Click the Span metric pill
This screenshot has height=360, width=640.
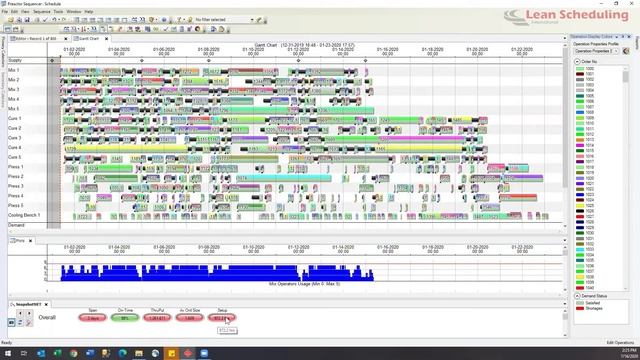93,318
